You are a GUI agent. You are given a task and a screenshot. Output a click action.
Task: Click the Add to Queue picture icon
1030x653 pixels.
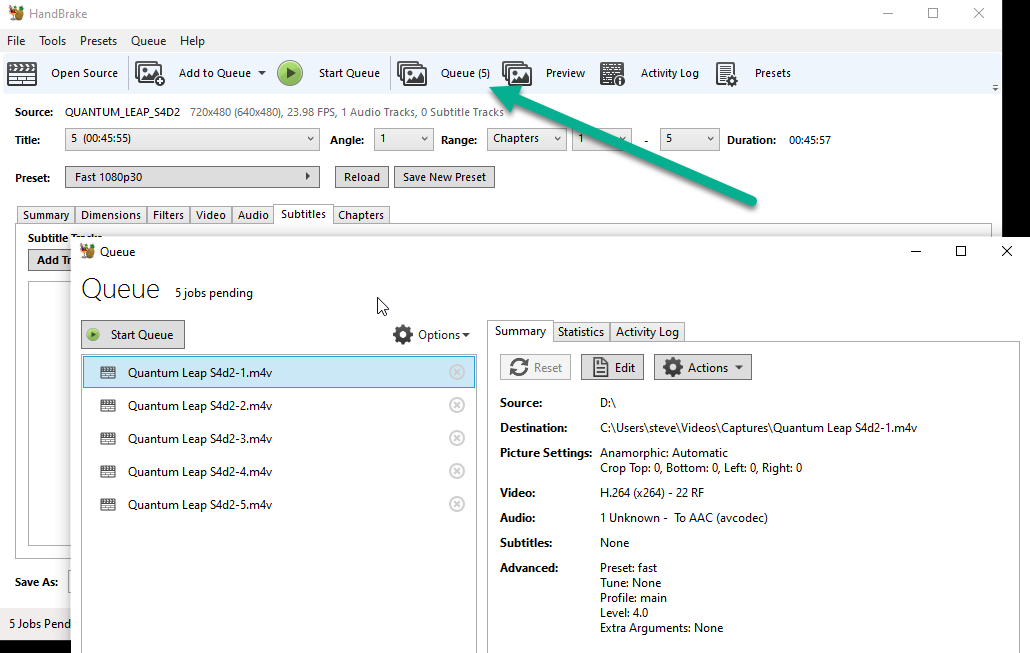point(150,73)
